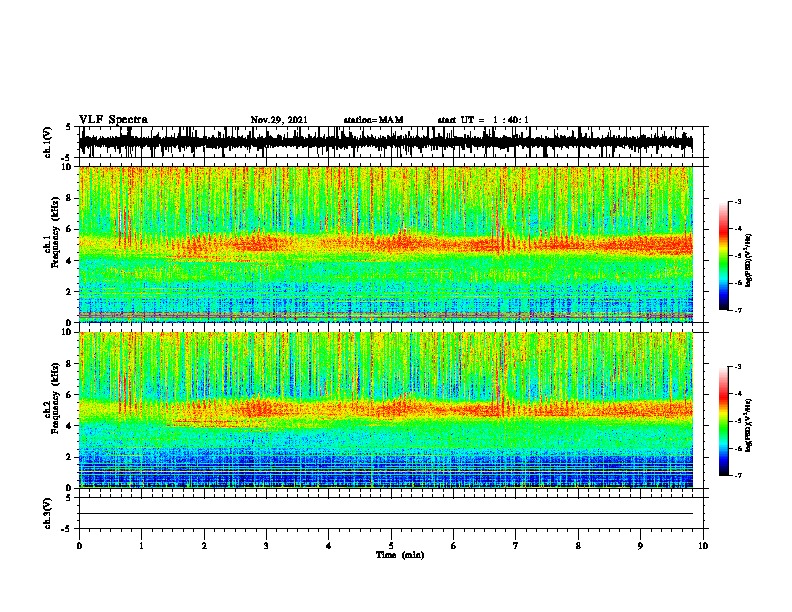Click the "VLF Spectra" plot title
792x612 pixels.
pos(113,119)
